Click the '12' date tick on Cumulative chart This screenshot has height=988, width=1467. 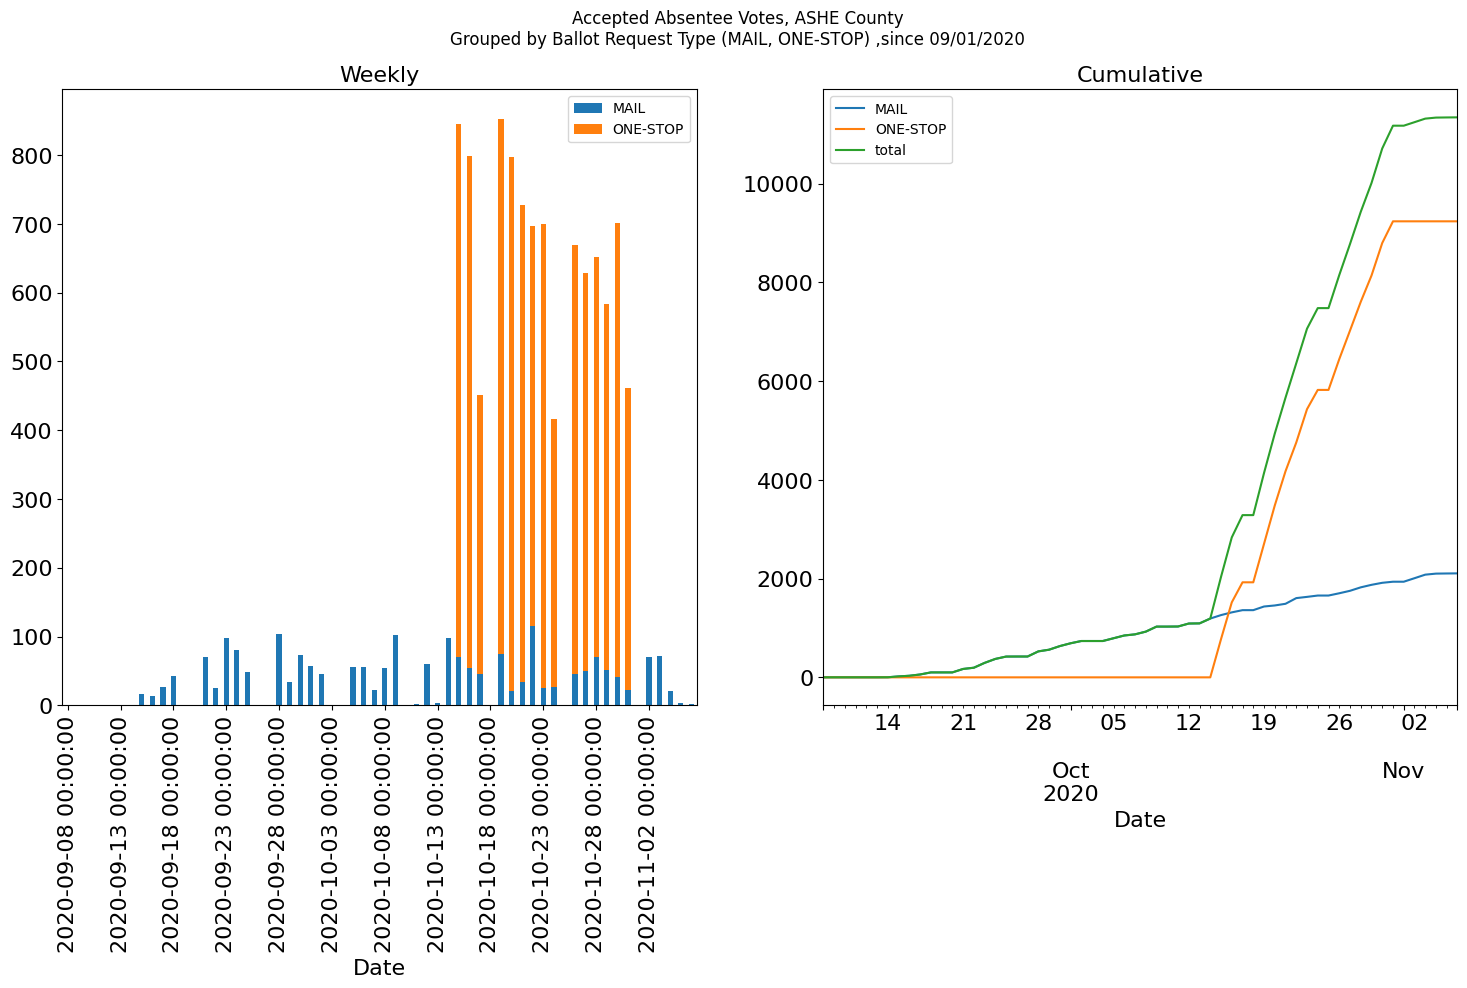click(x=1188, y=723)
